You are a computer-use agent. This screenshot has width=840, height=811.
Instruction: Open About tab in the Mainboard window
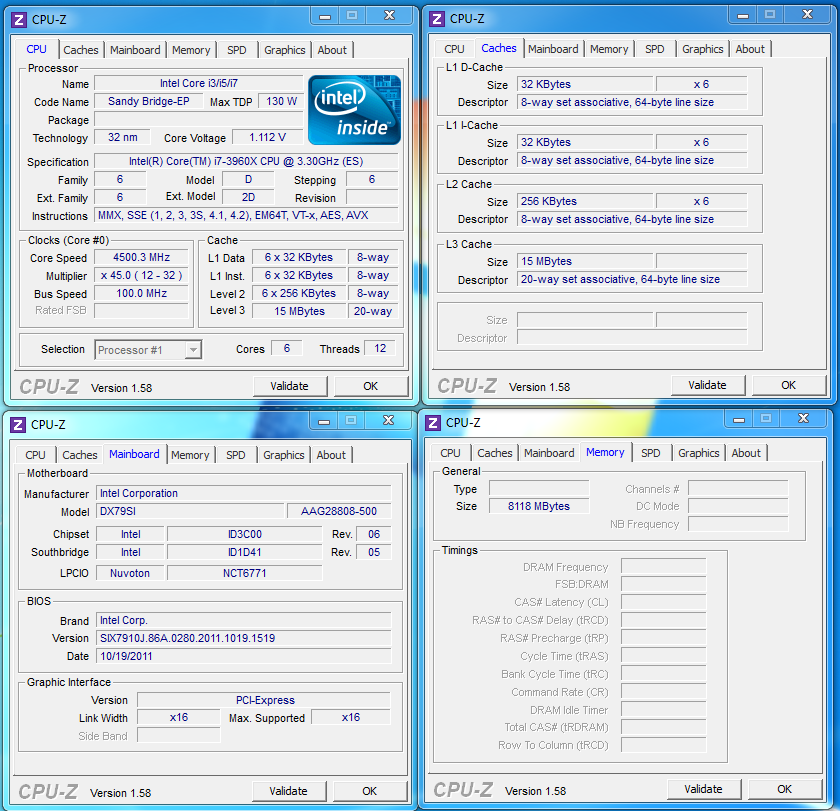331,455
